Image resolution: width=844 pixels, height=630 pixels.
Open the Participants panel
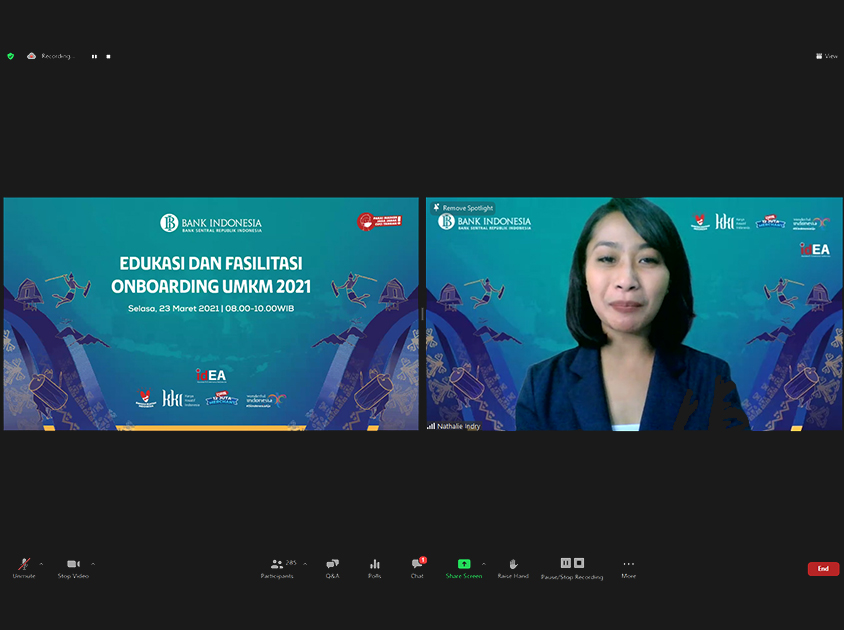277,568
